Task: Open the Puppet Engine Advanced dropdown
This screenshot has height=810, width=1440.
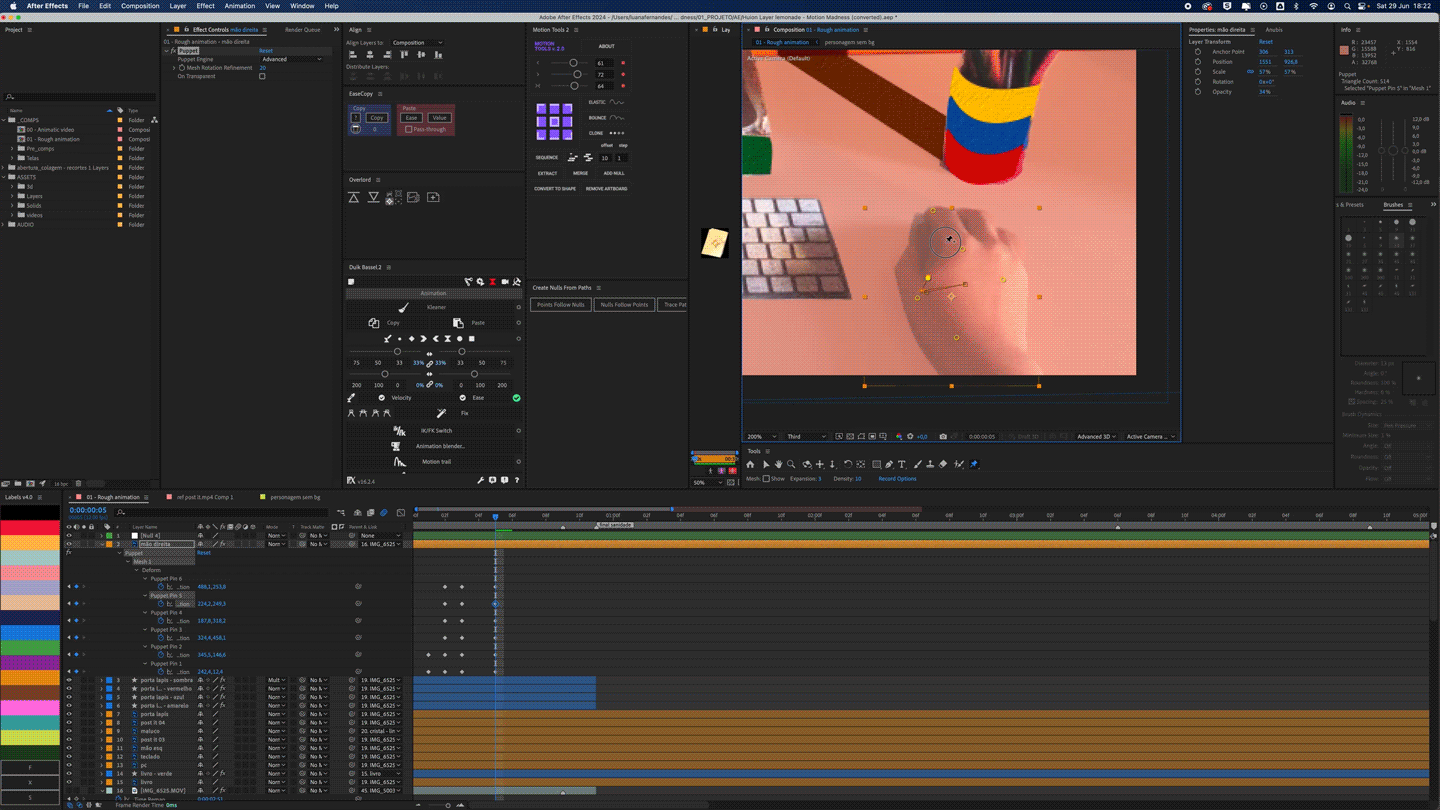Action: pos(291,59)
